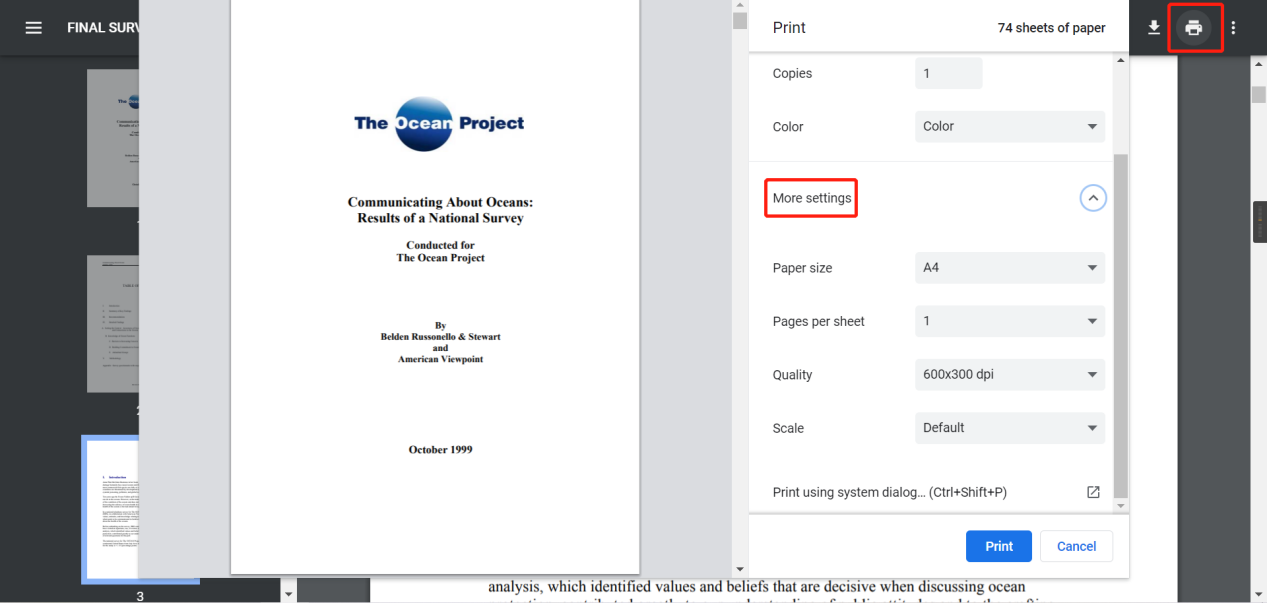Click the print settings scrollbar down arrow
The width and height of the screenshot is (1267, 603).
pyautogui.click(x=1121, y=507)
